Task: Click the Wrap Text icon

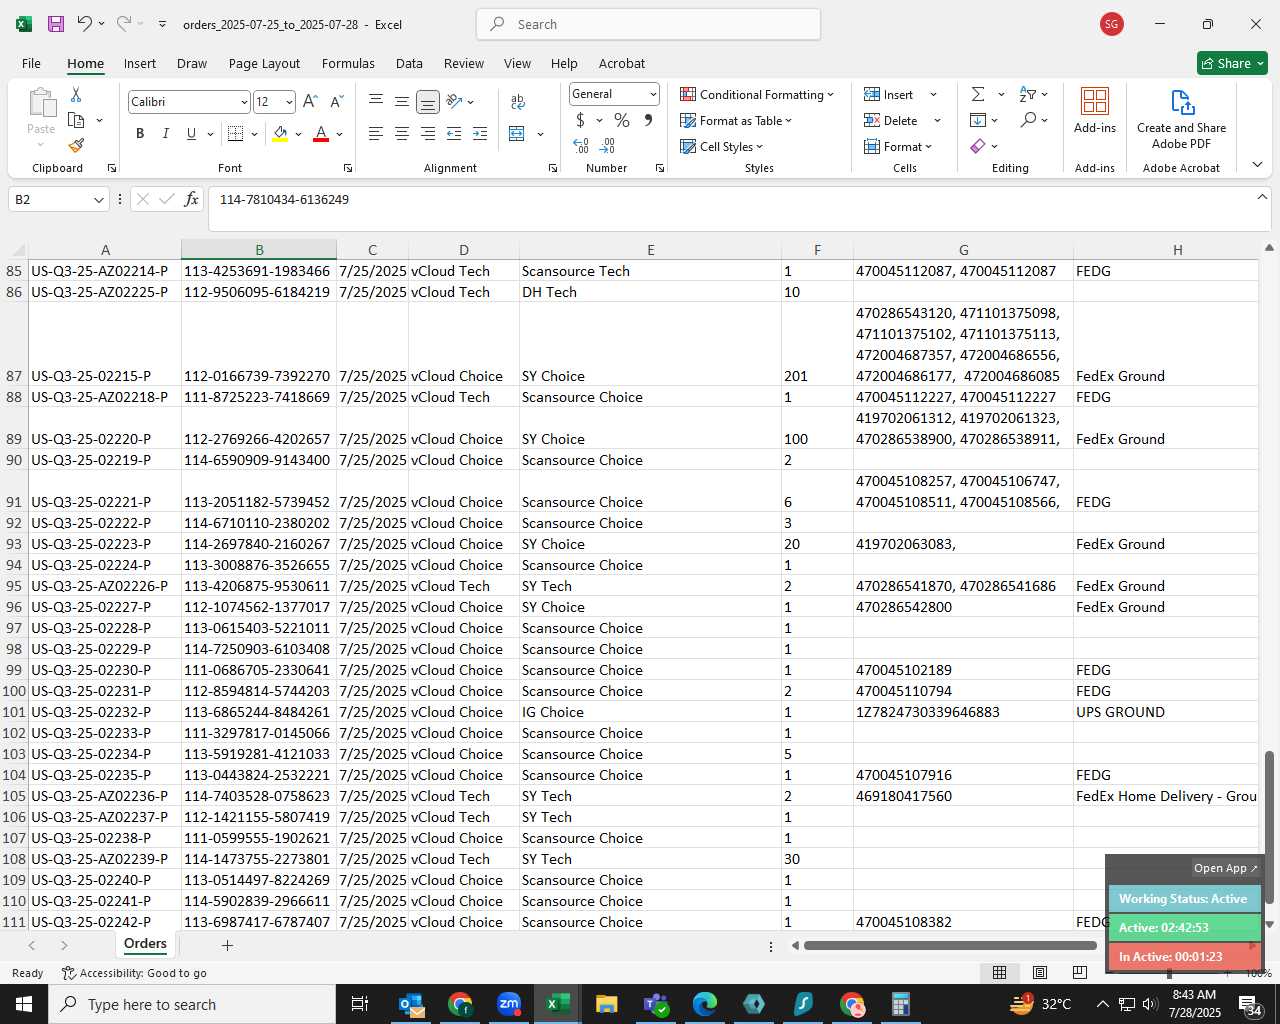Action: click(518, 102)
